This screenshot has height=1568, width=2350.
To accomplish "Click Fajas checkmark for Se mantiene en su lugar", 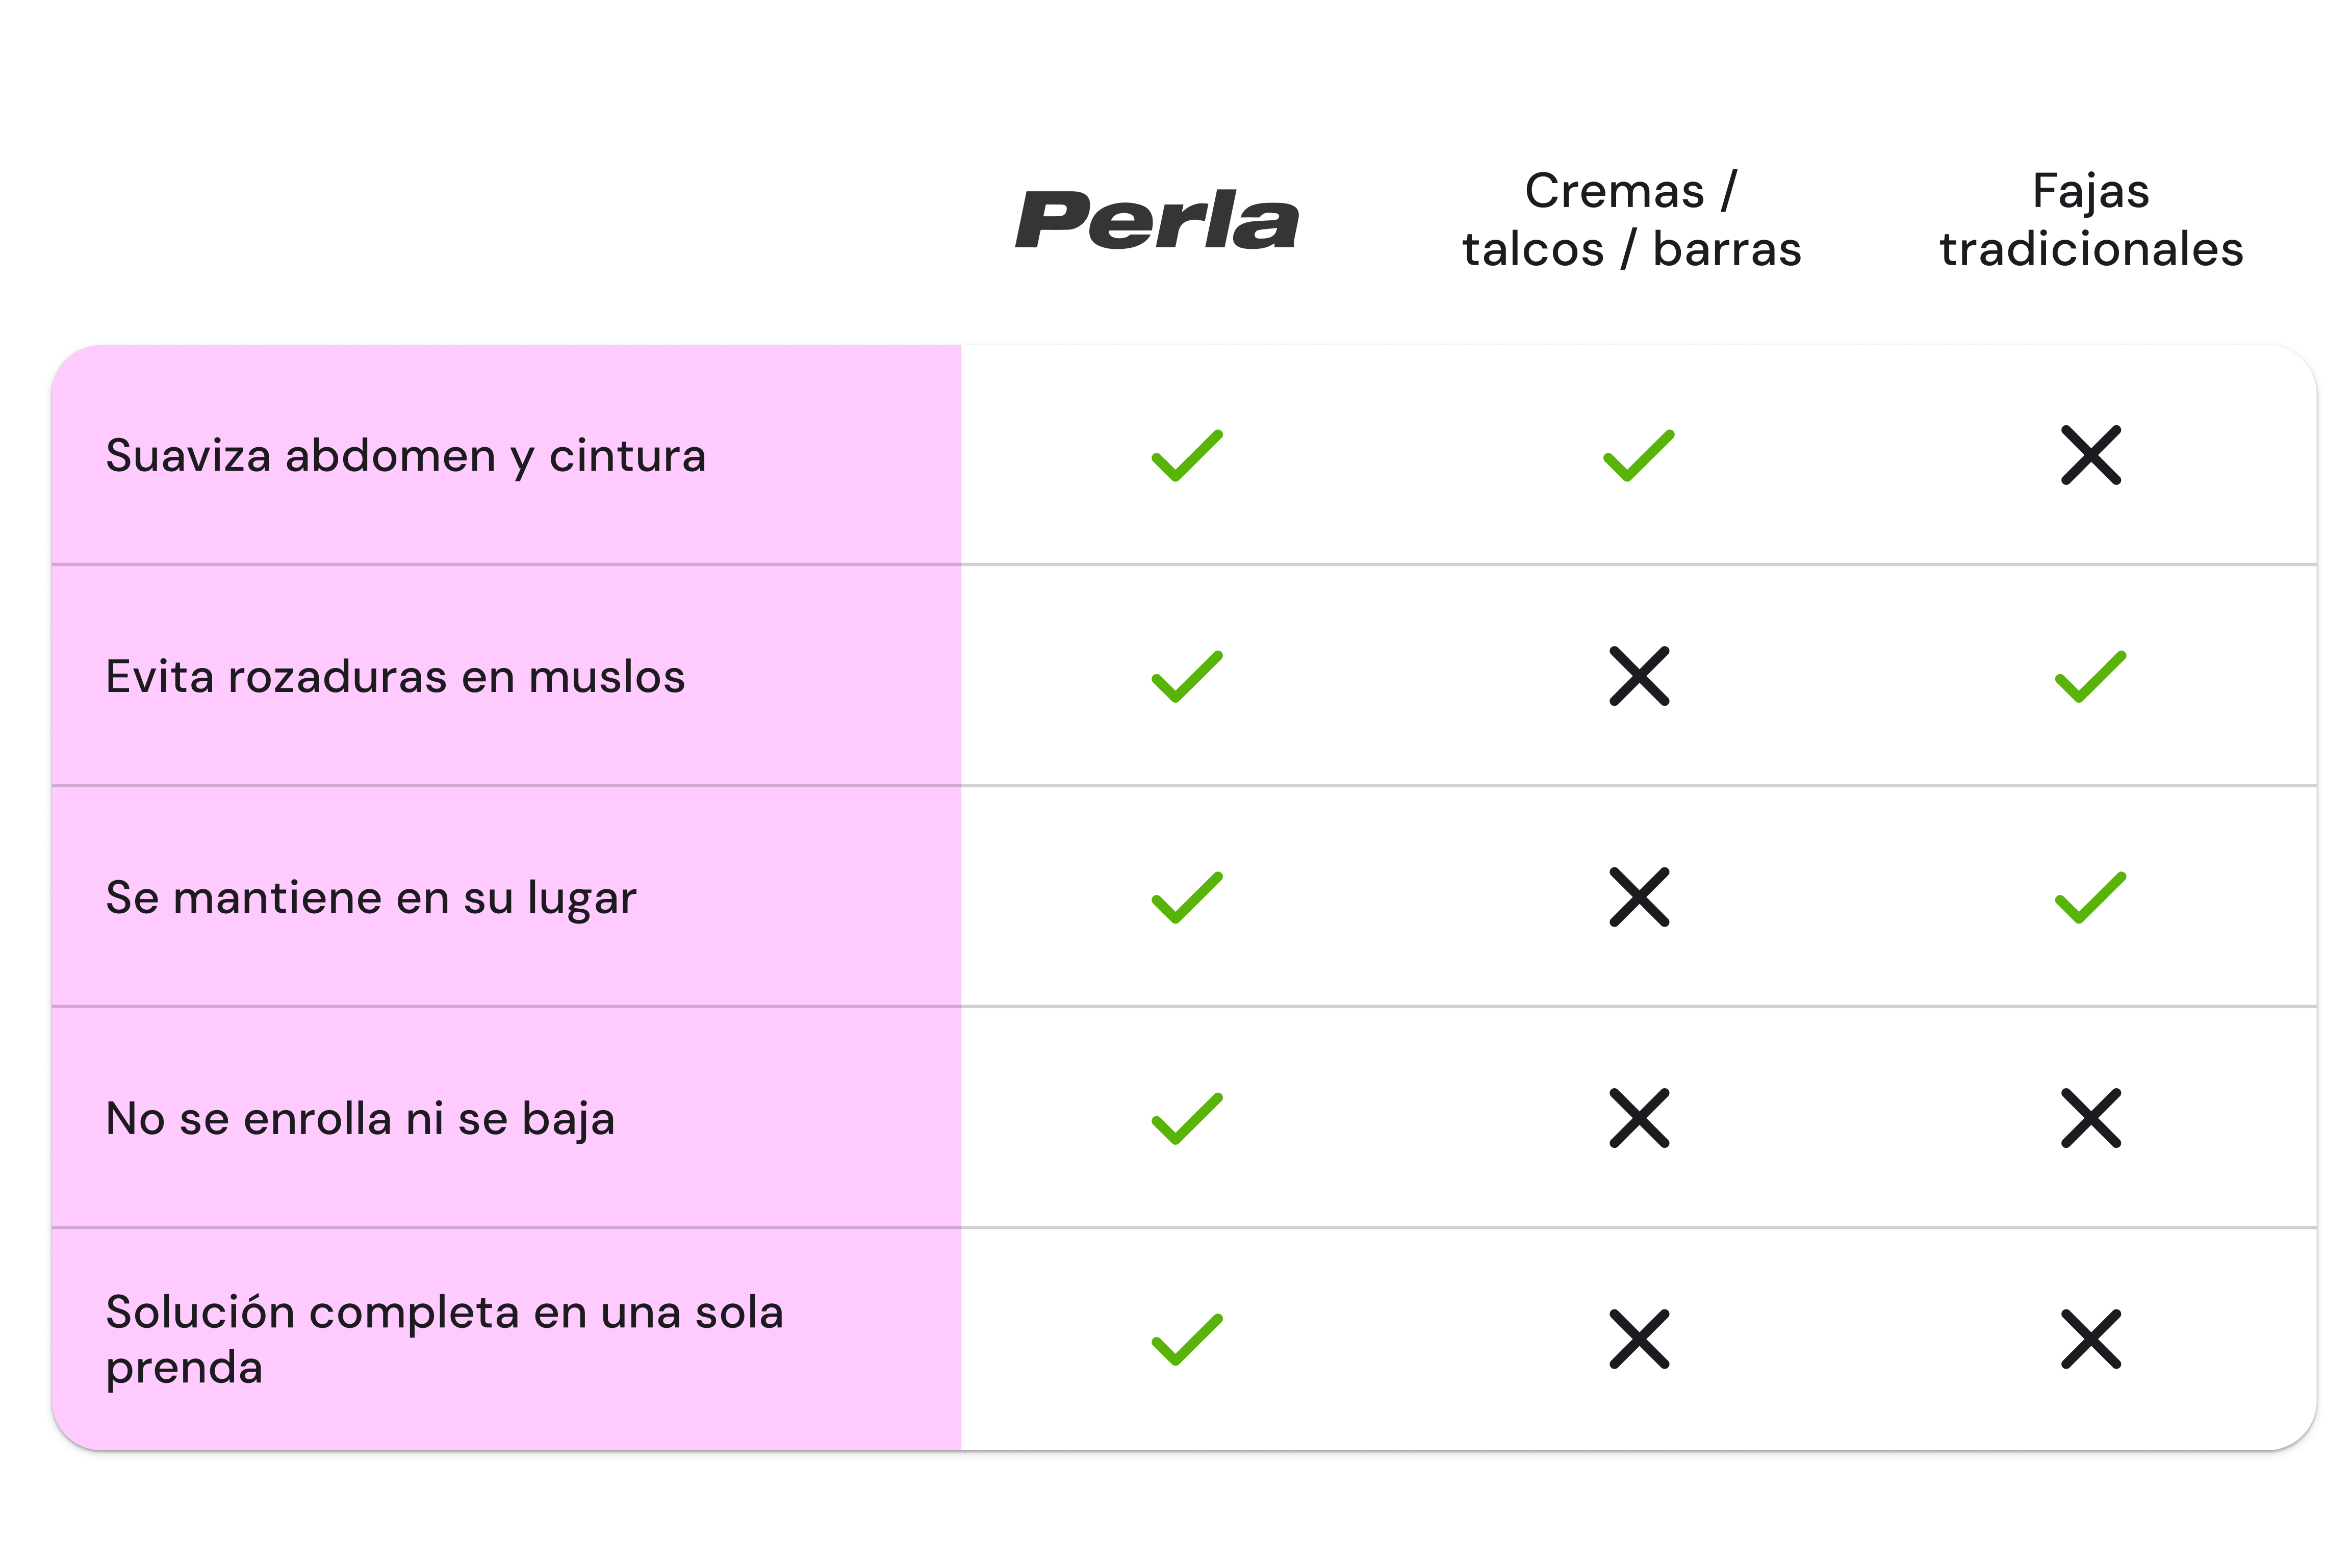I will [x=2091, y=898].
